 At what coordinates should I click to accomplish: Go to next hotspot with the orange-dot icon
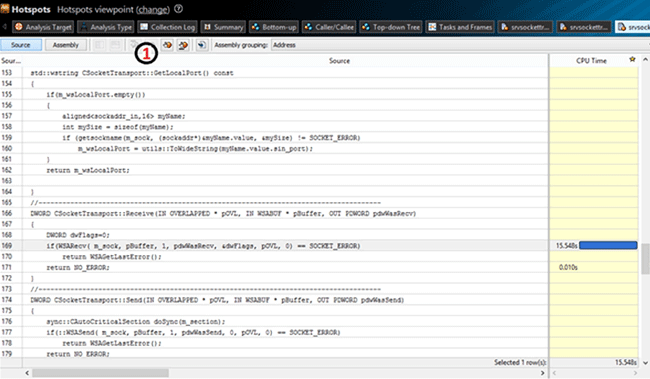click(x=167, y=45)
